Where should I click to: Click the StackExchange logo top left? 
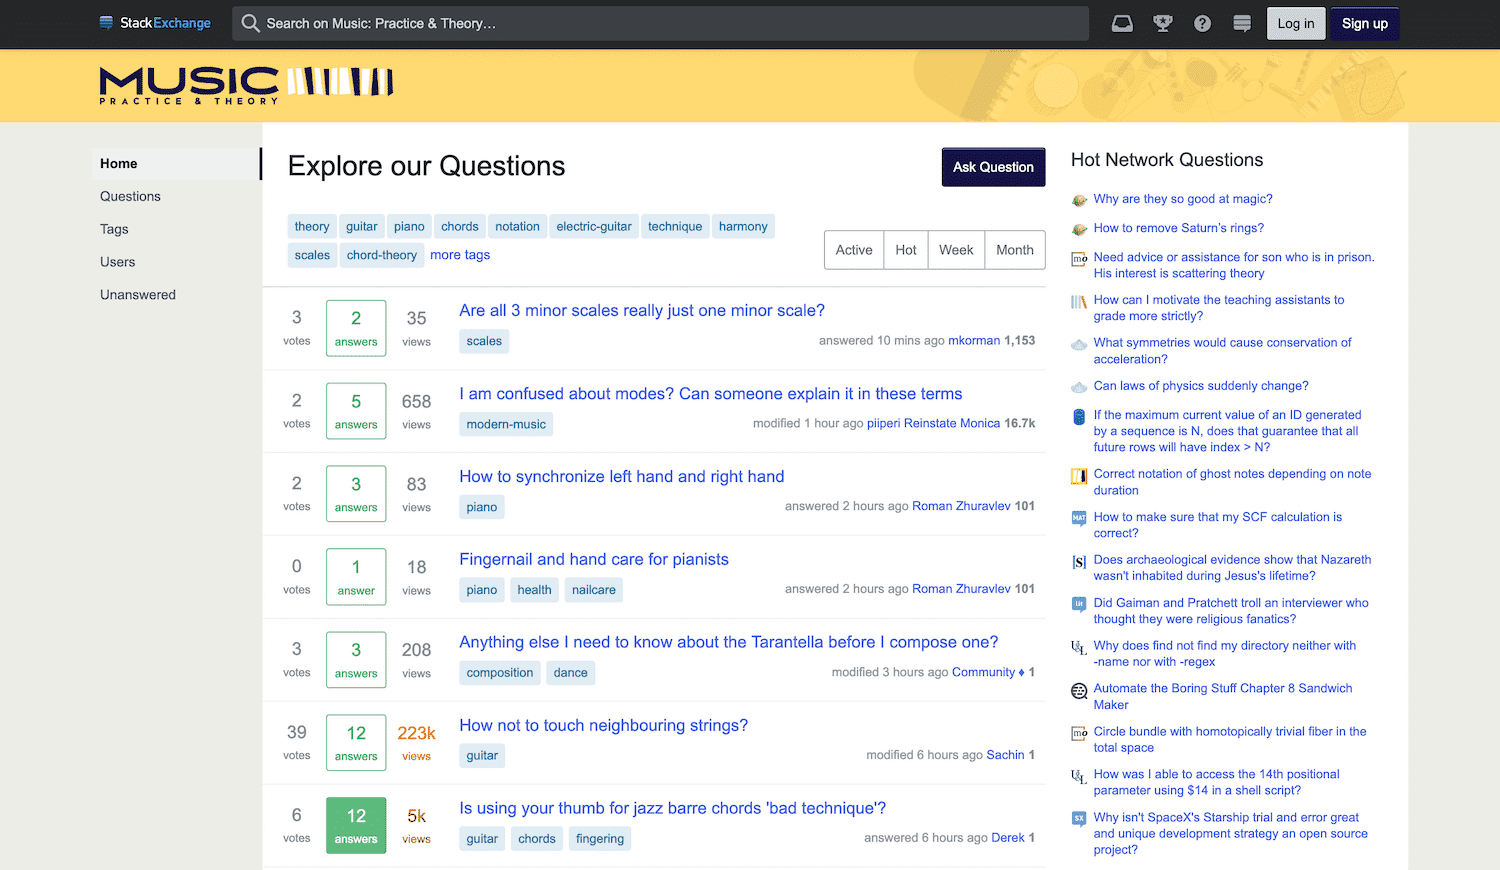[155, 23]
